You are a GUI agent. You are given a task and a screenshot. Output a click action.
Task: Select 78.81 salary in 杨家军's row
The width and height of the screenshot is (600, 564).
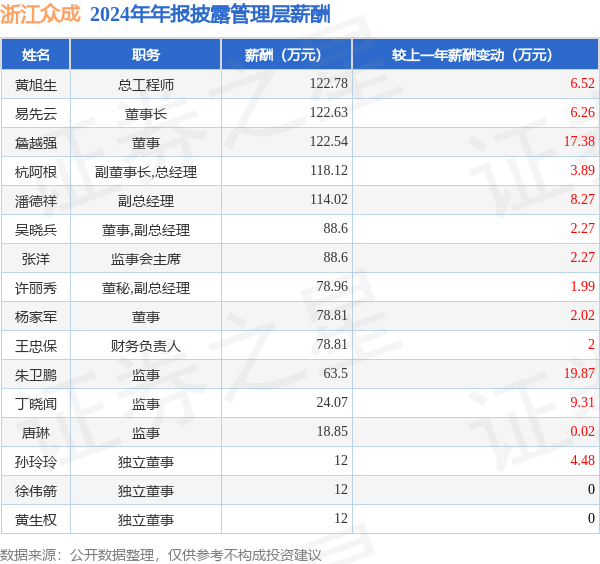click(332, 316)
